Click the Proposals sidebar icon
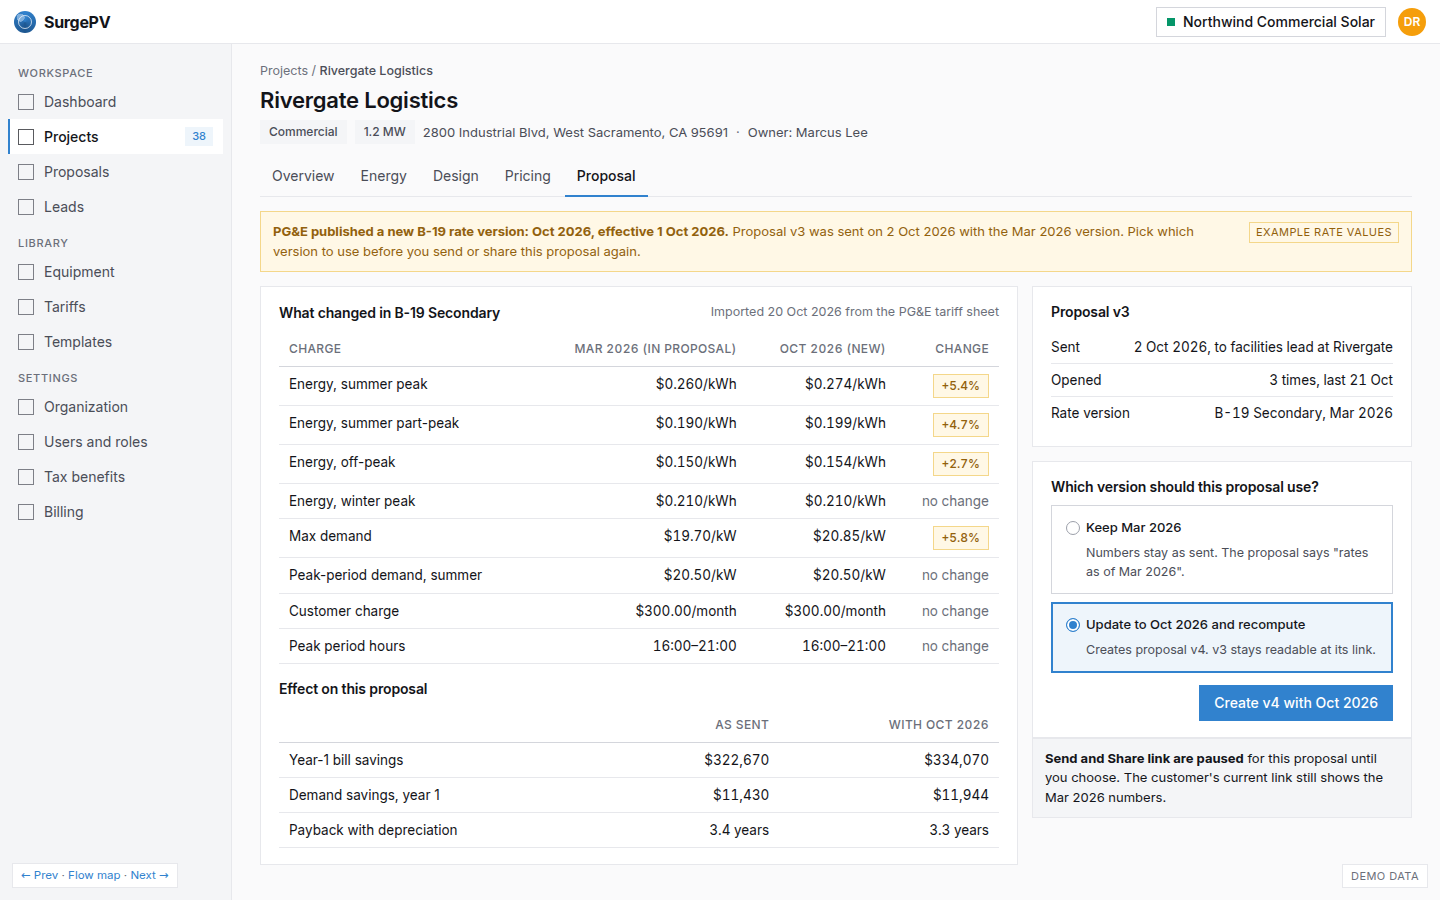 click(26, 172)
